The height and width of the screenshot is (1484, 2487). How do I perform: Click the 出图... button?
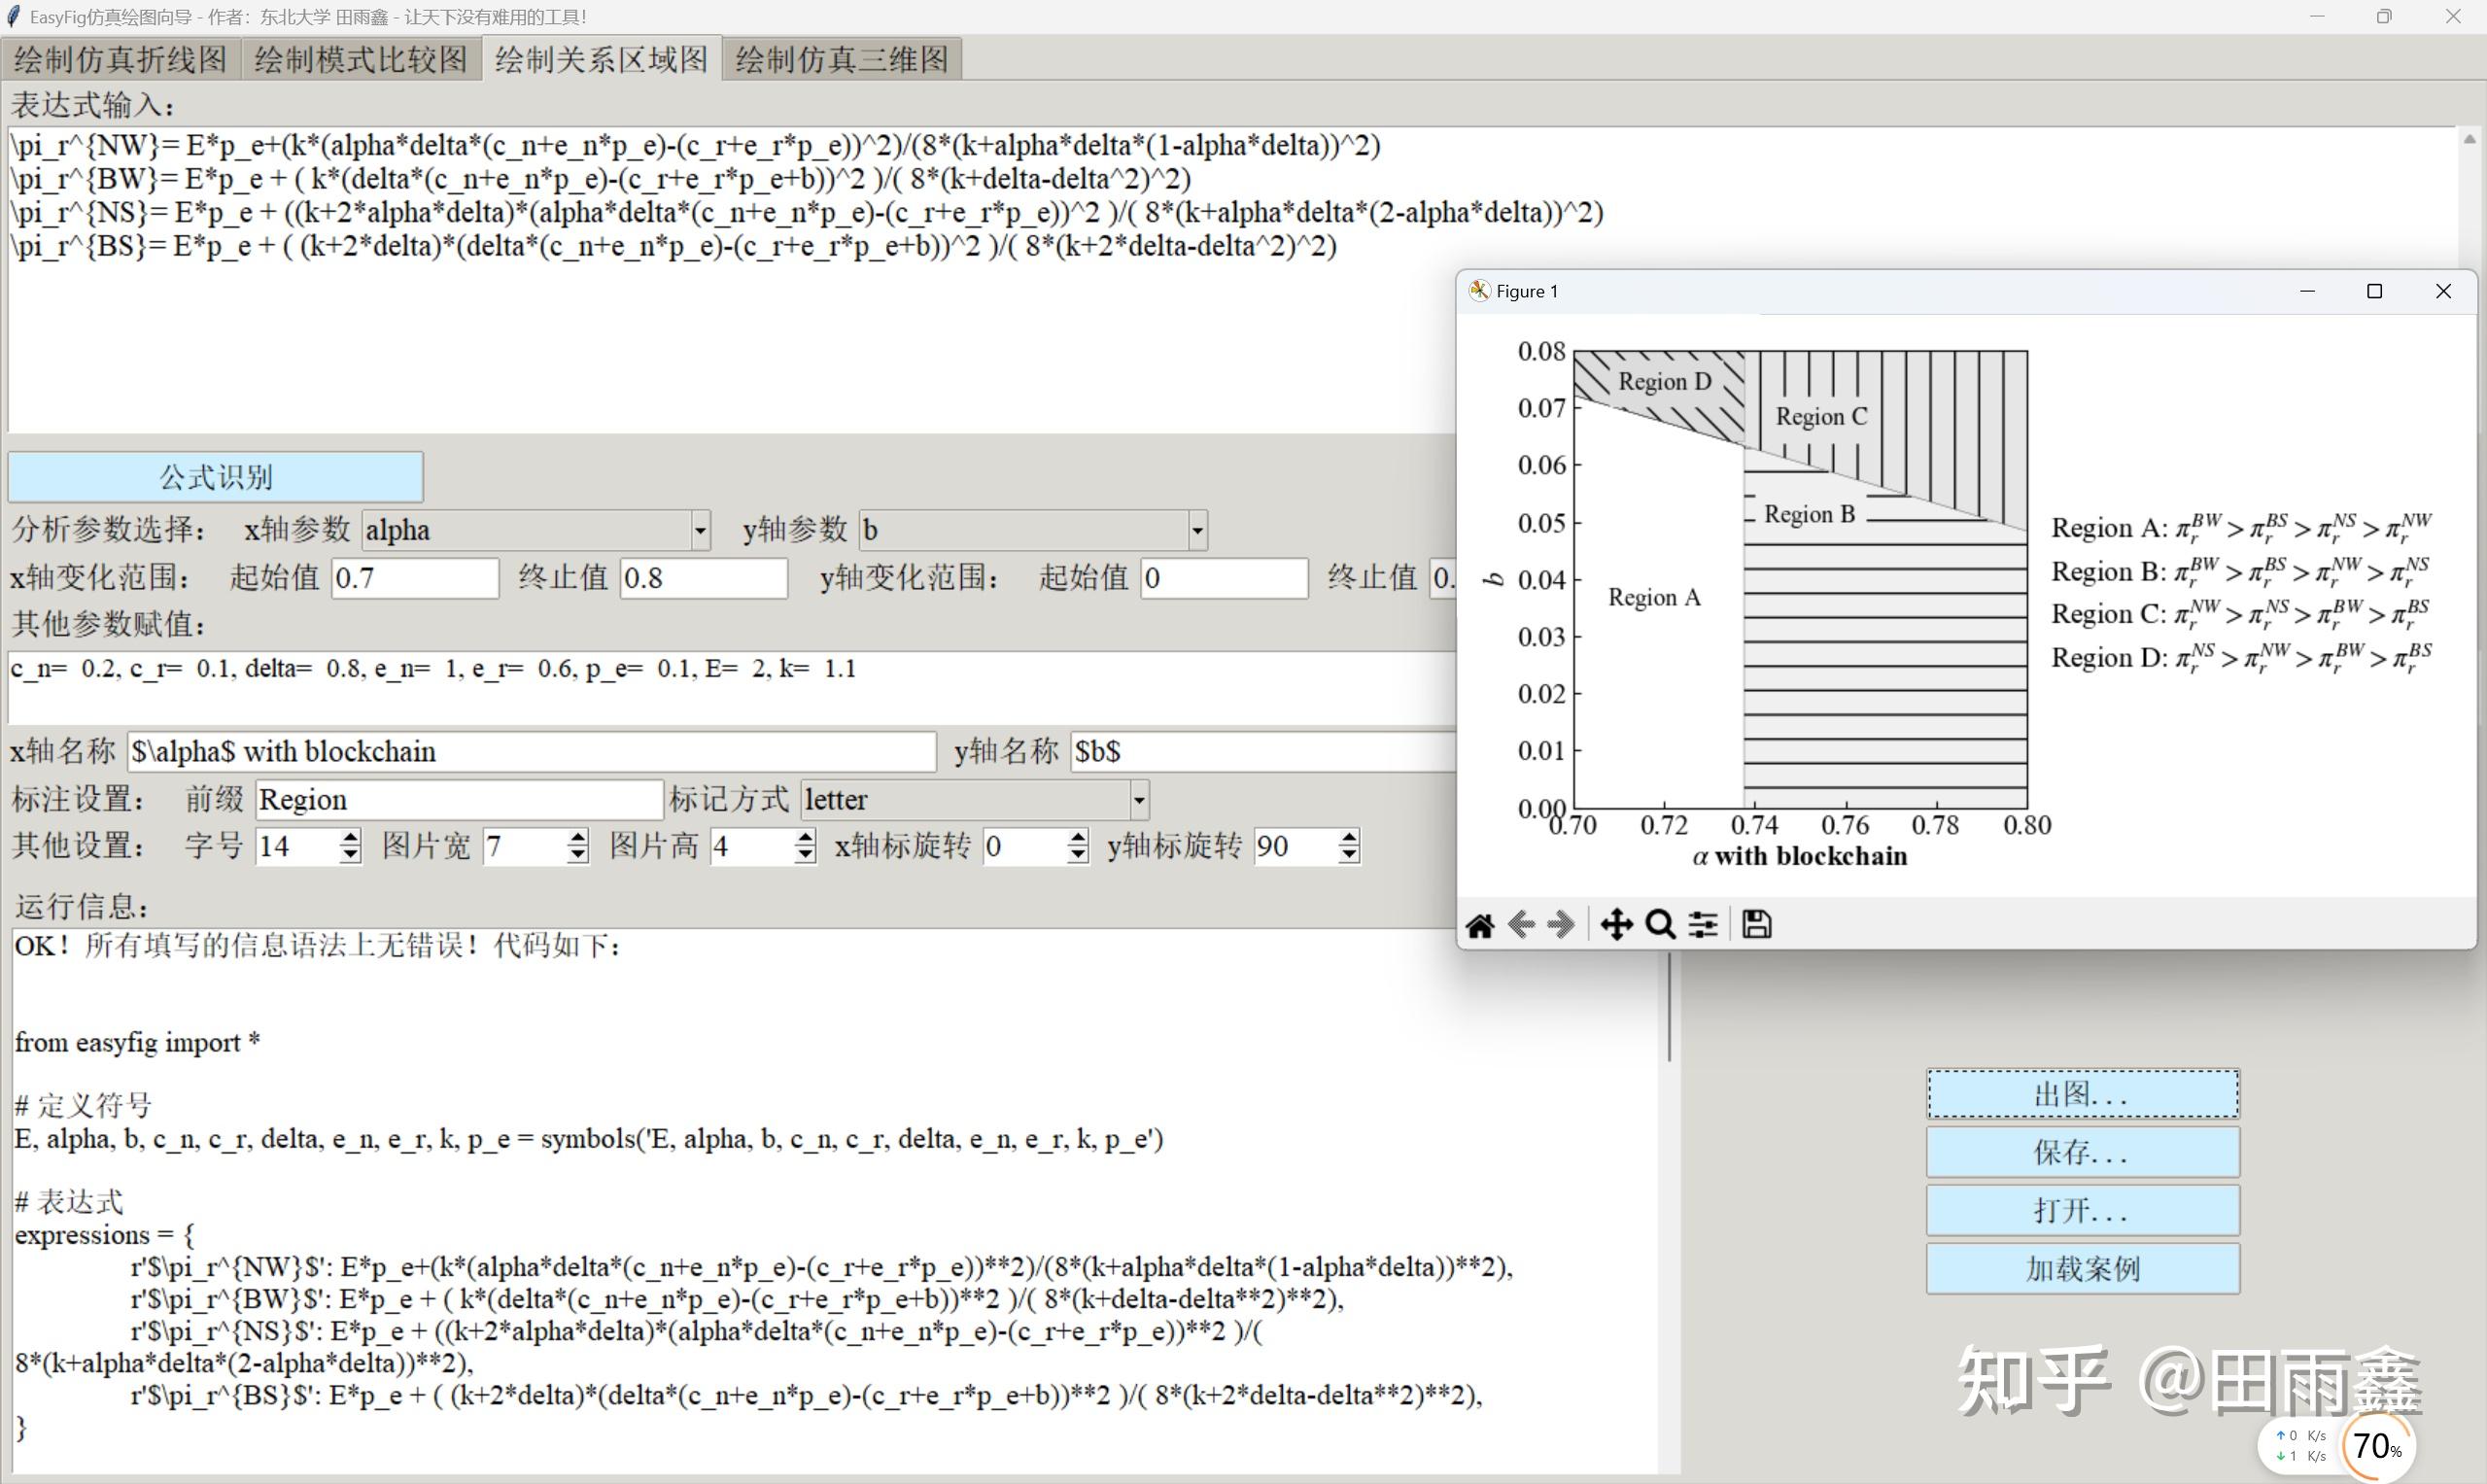click(x=2083, y=1094)
